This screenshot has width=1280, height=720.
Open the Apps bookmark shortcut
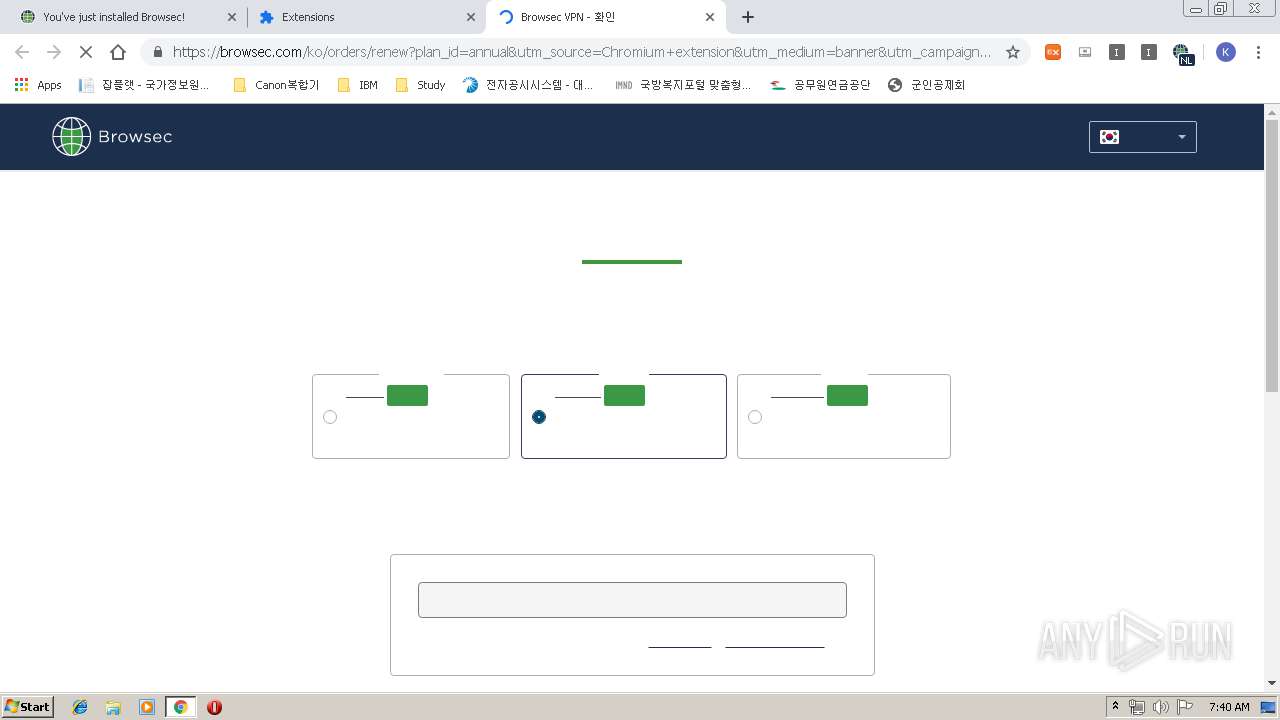[x=38, y=85]
